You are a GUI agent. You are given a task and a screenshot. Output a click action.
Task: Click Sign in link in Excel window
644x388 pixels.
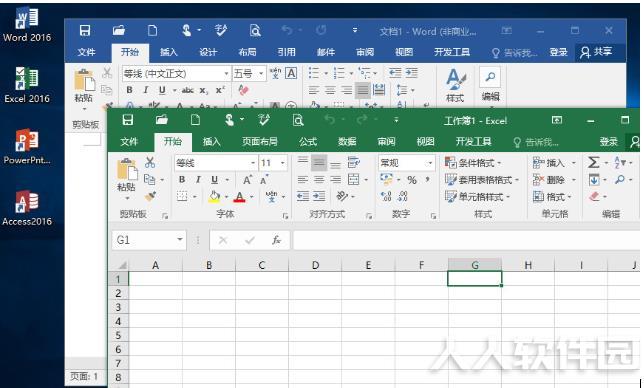(609, 142)
